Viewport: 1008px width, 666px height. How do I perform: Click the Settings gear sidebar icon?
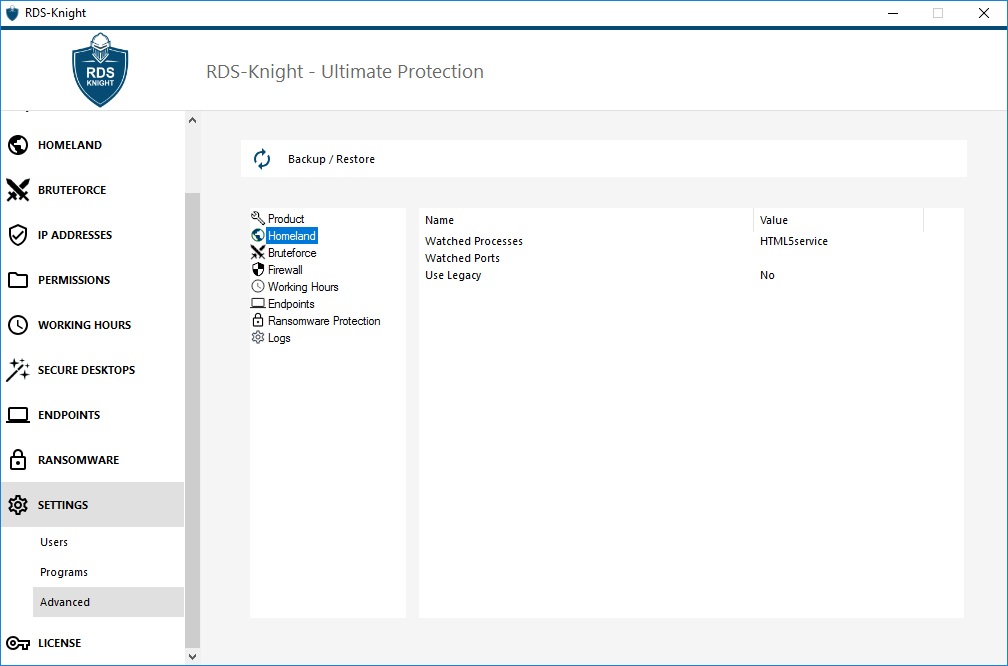pos(18,505)
